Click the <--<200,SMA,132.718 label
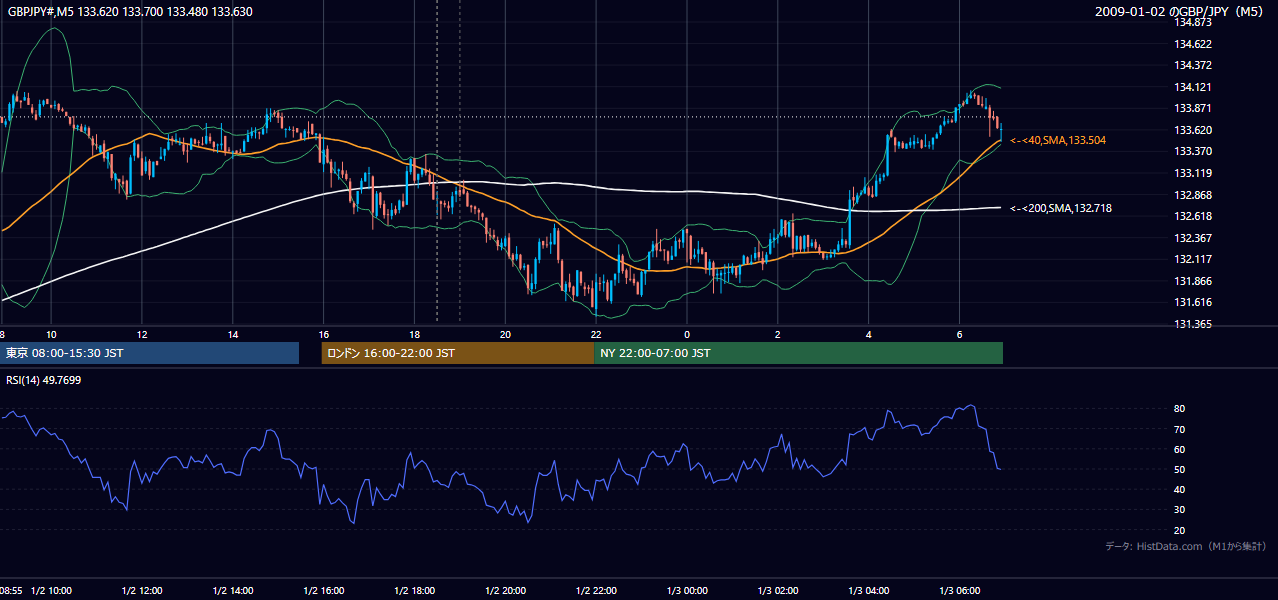Viewport: 1278px width, 600px height. click(1062, 208)
